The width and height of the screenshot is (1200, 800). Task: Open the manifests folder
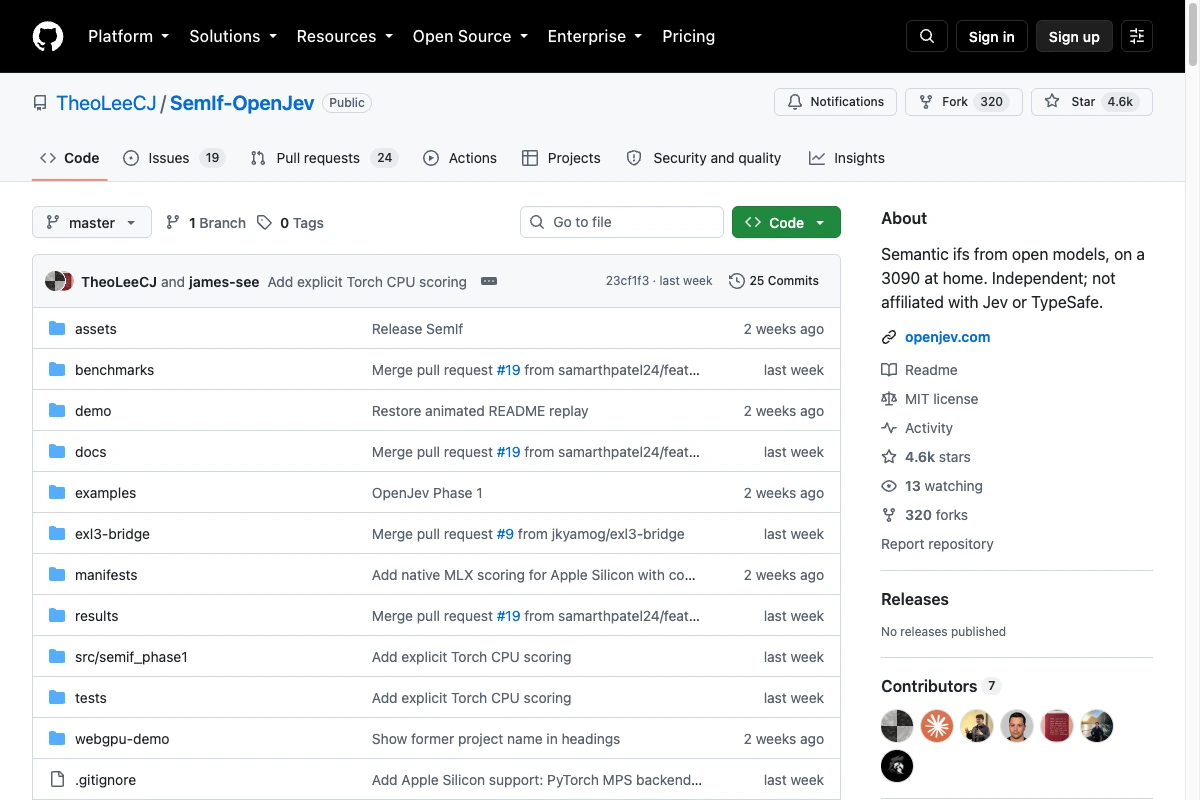(106, 575)
